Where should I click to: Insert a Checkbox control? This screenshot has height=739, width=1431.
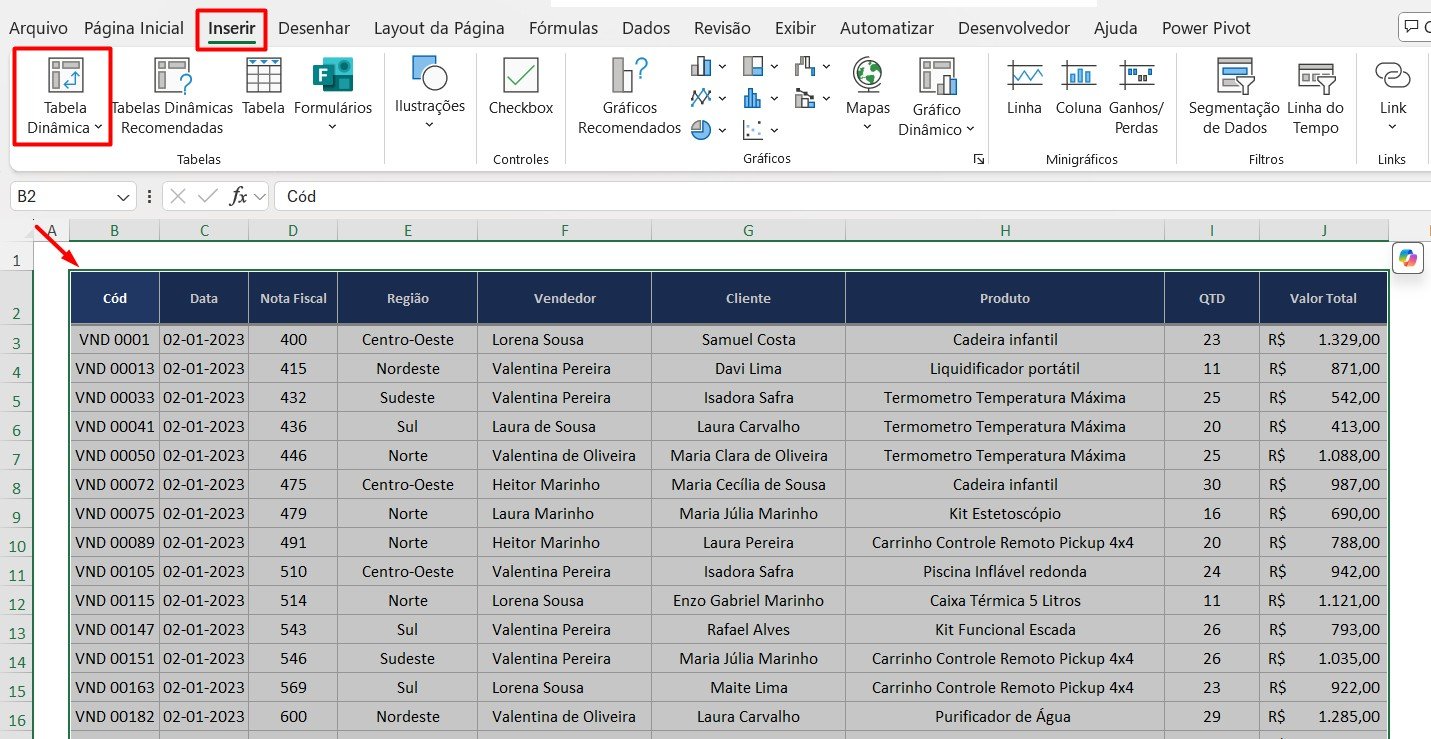(x=521, y=87)
